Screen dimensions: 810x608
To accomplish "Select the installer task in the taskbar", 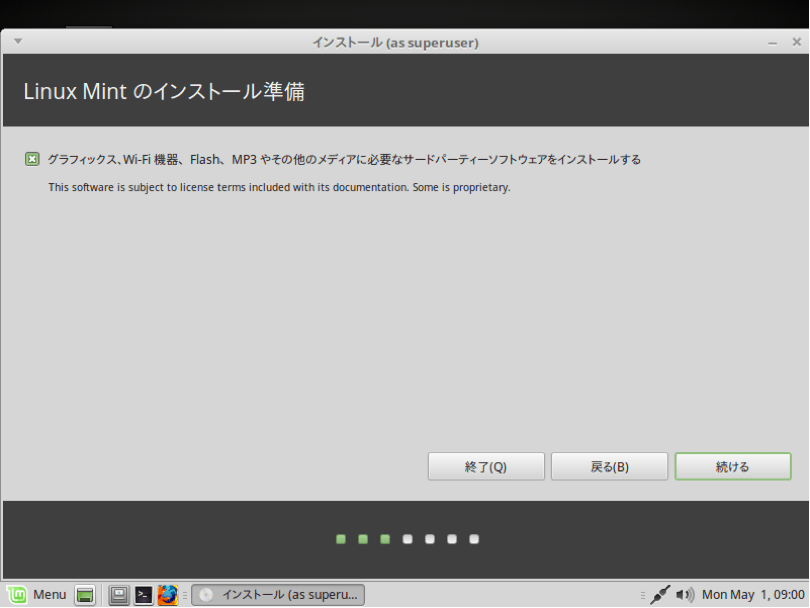I will 278,595.
